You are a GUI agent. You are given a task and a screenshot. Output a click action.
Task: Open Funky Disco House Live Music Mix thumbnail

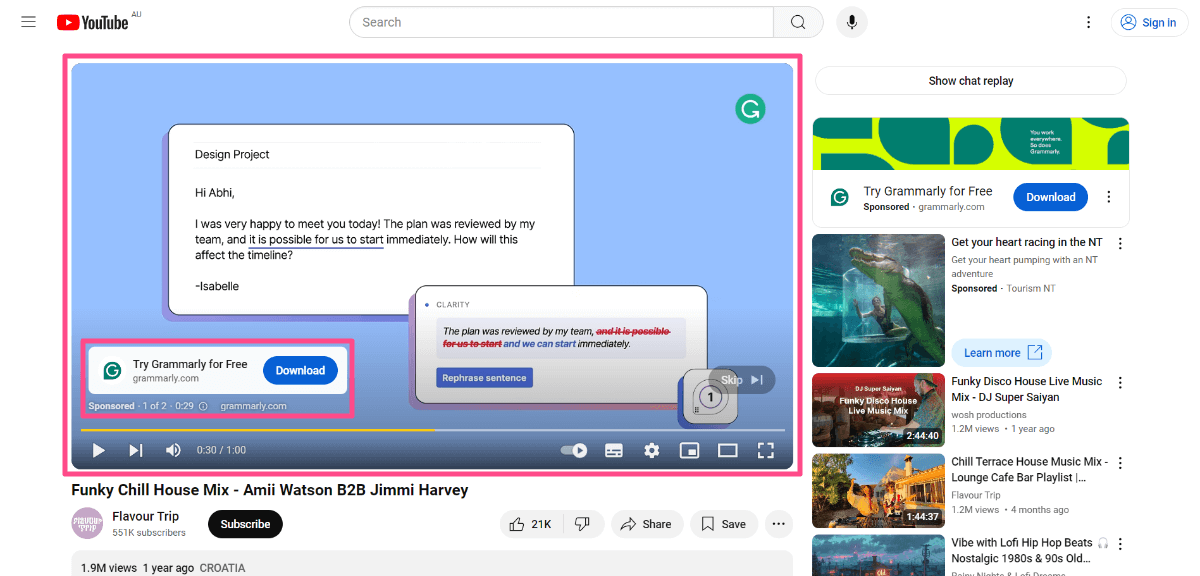[x=878, y=410]
